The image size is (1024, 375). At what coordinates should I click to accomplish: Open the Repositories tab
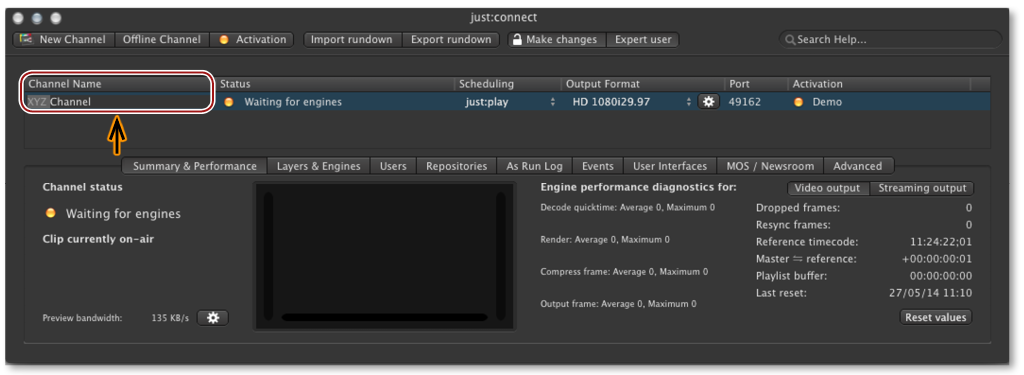click(456, 166)
